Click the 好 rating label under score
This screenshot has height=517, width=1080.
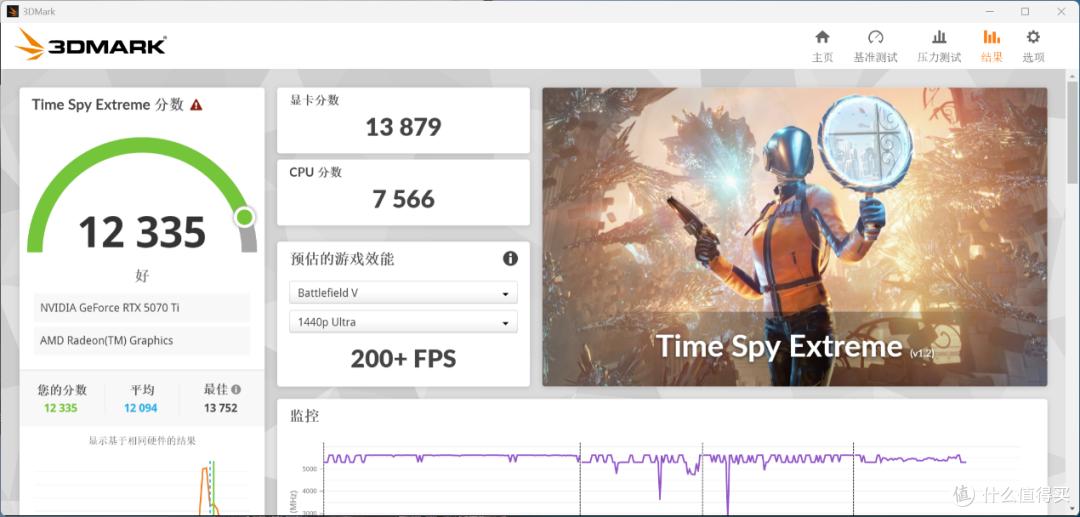point(142,275)
